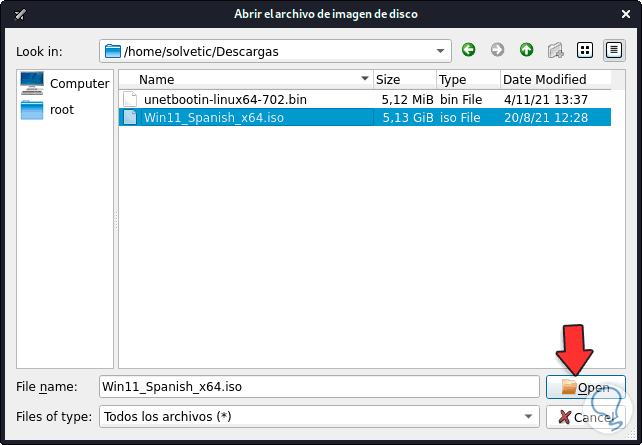The height and width of the screenshot is (445, 642).
Task: Select the file unetbootin-linux64-702.bin
Action: [225, 99]
